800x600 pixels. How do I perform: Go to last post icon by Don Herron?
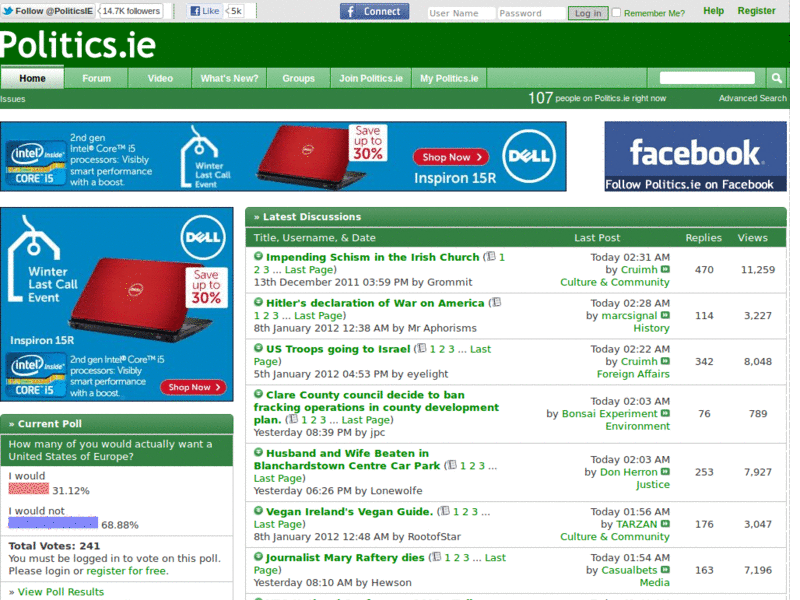click(x=665, y=471)
